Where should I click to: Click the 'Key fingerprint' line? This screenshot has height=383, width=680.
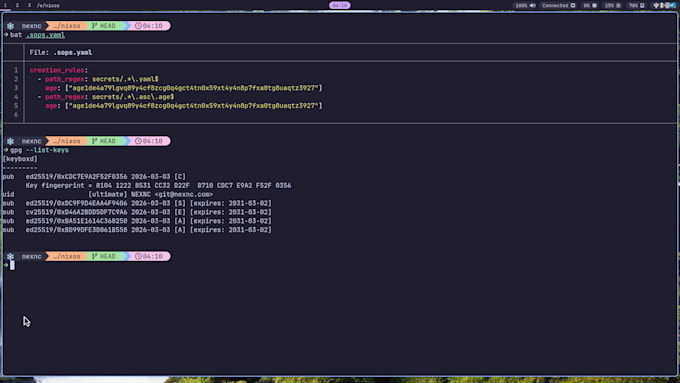(x=158, y=186)
